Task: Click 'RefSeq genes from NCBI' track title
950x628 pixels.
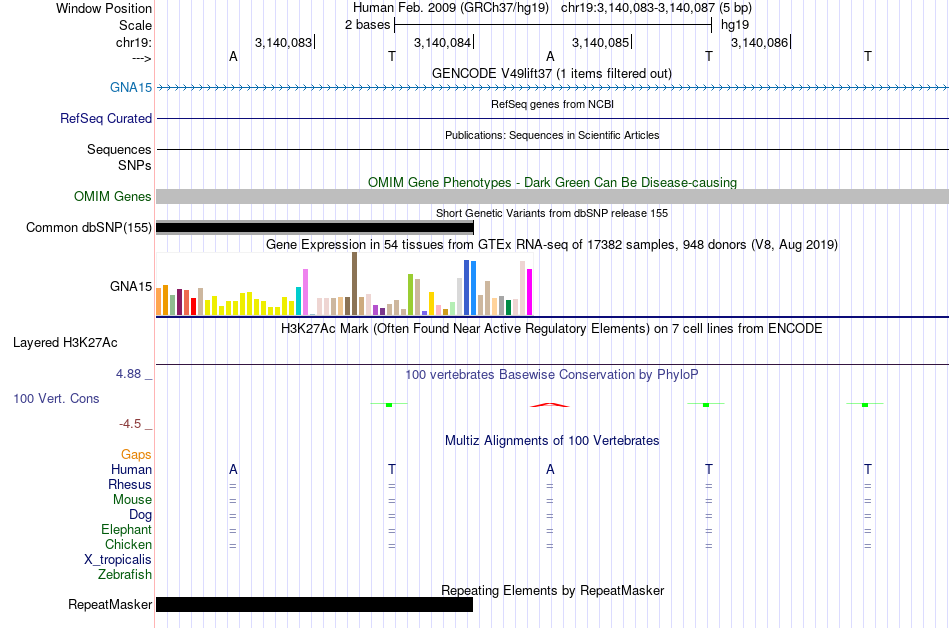Action: (x=552, y=104)
